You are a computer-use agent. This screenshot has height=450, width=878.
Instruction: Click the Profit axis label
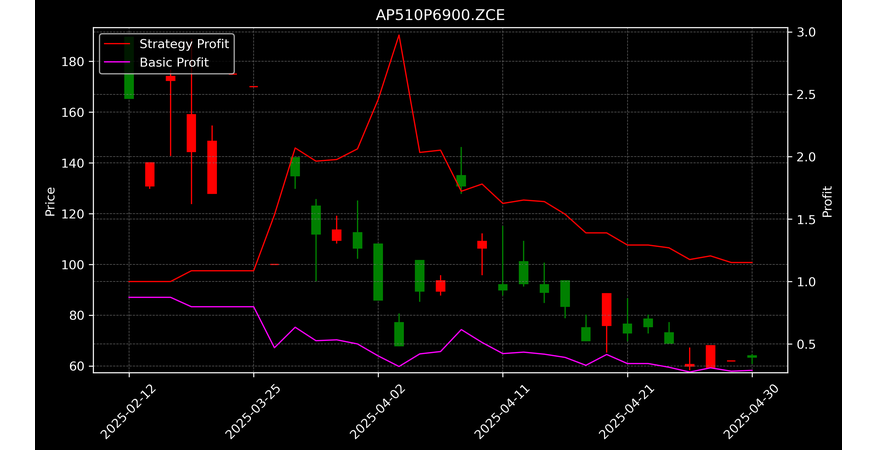[827, 201]
